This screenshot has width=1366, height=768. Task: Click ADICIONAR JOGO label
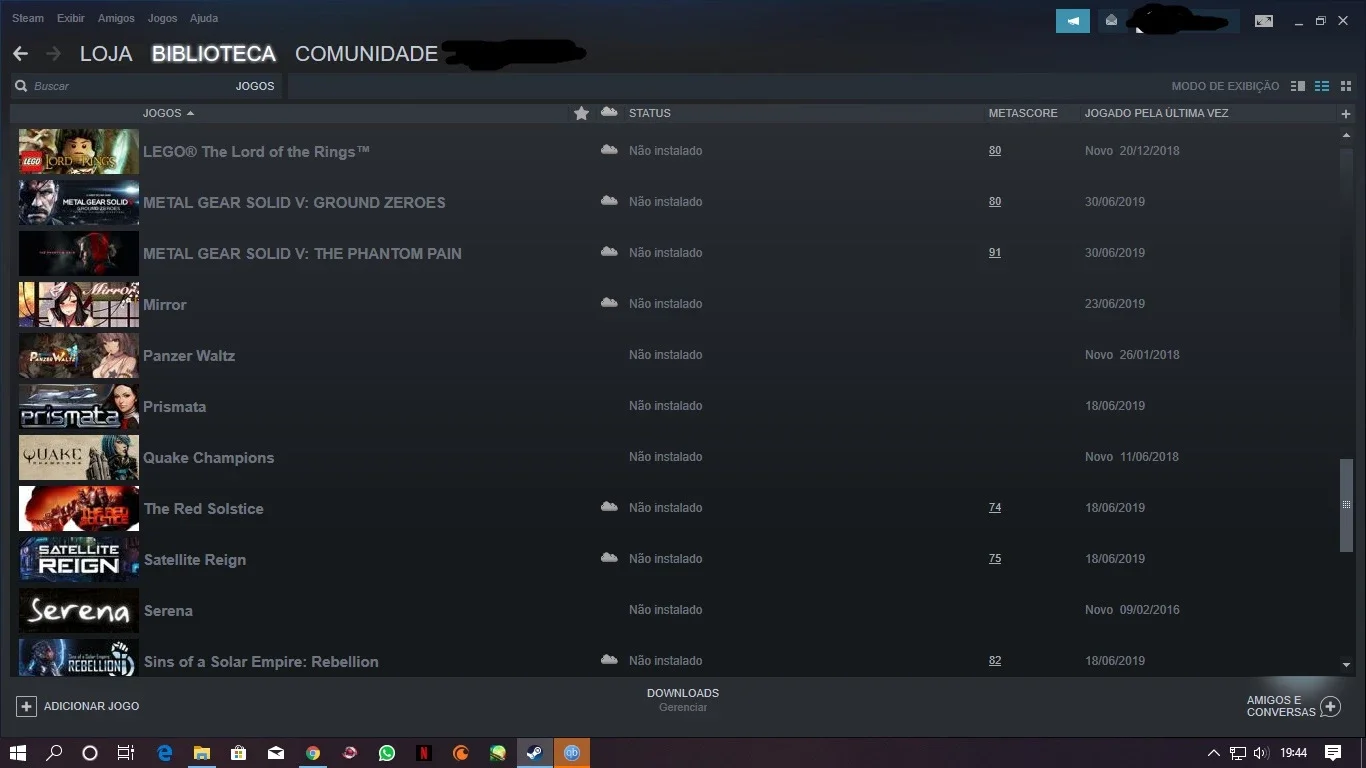click(92, 706)
